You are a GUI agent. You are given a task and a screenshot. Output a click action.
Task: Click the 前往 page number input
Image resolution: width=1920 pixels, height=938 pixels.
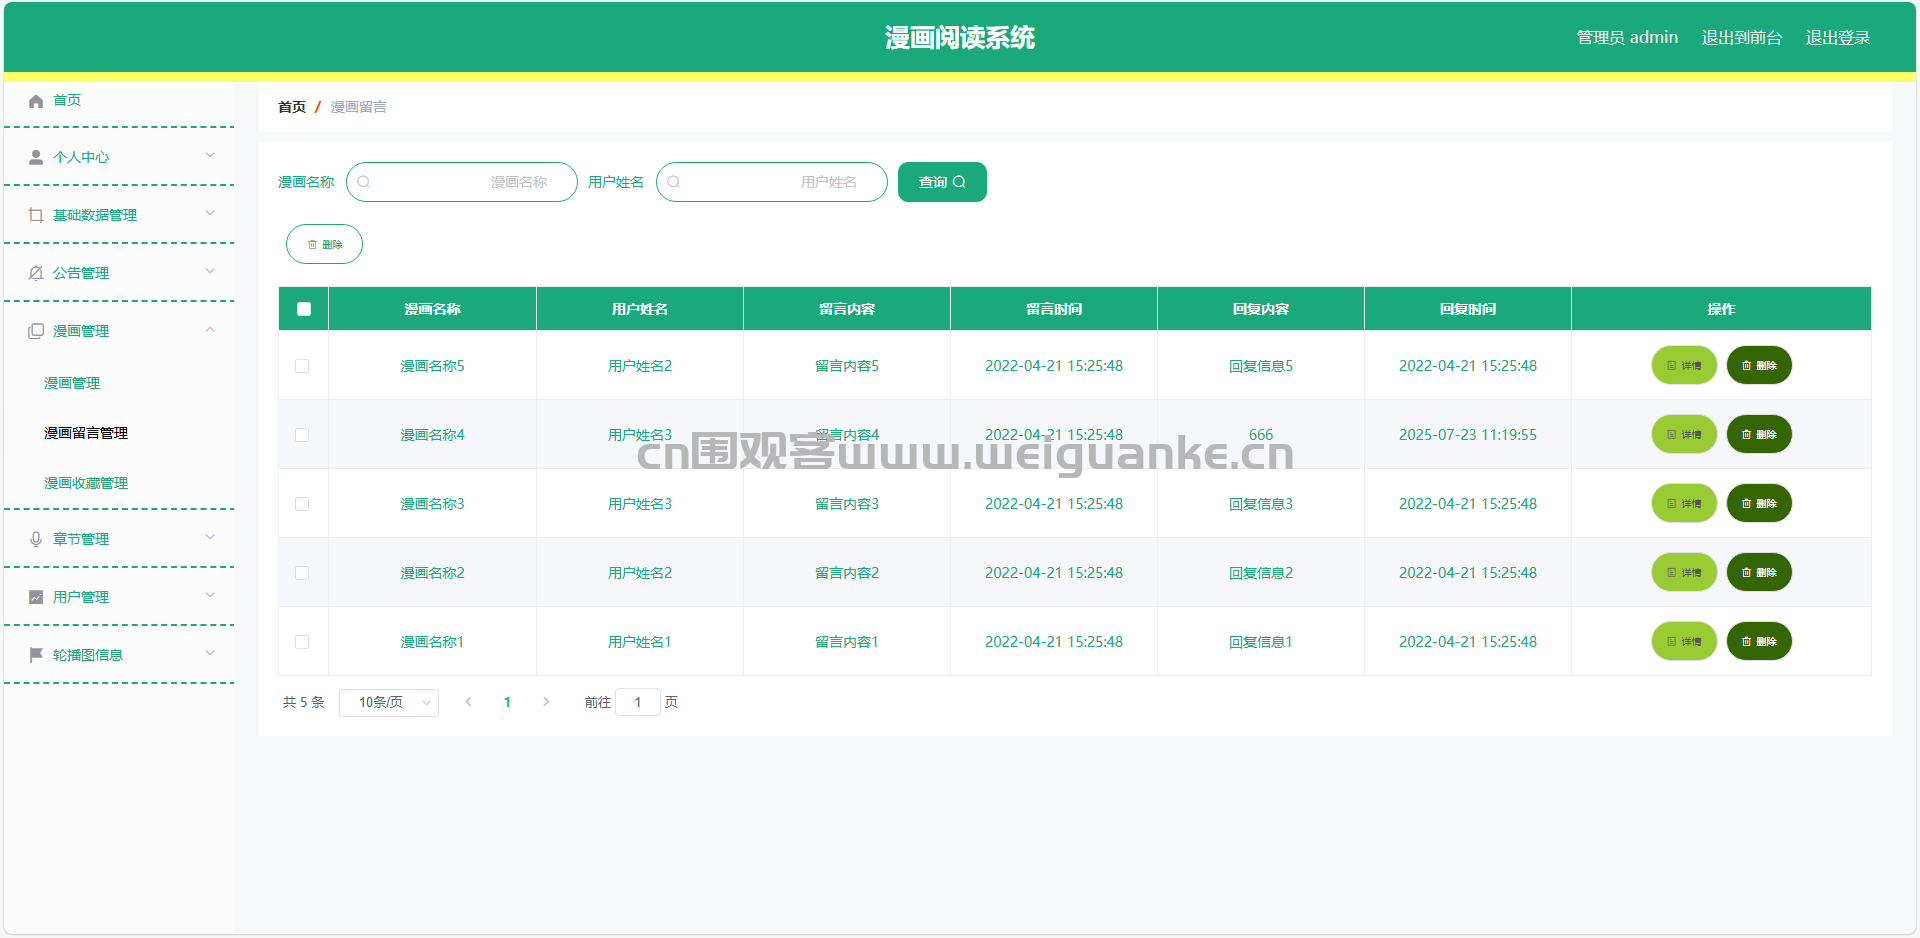[x=638, y=702]
